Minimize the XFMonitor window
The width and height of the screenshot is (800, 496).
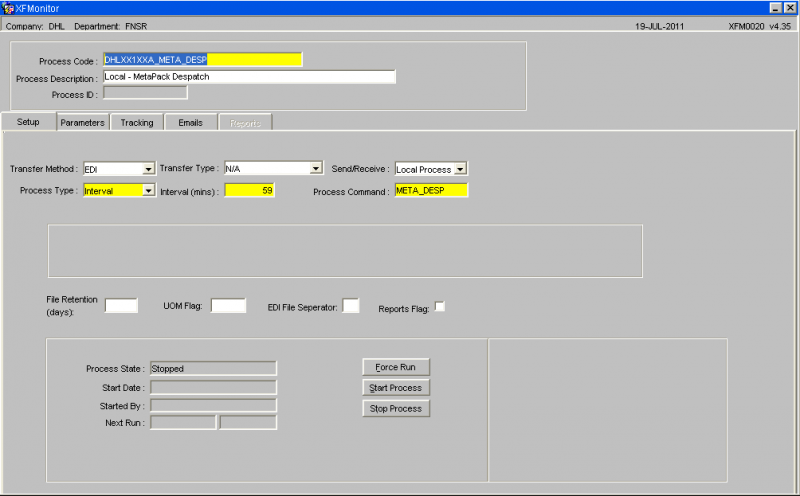776,8
